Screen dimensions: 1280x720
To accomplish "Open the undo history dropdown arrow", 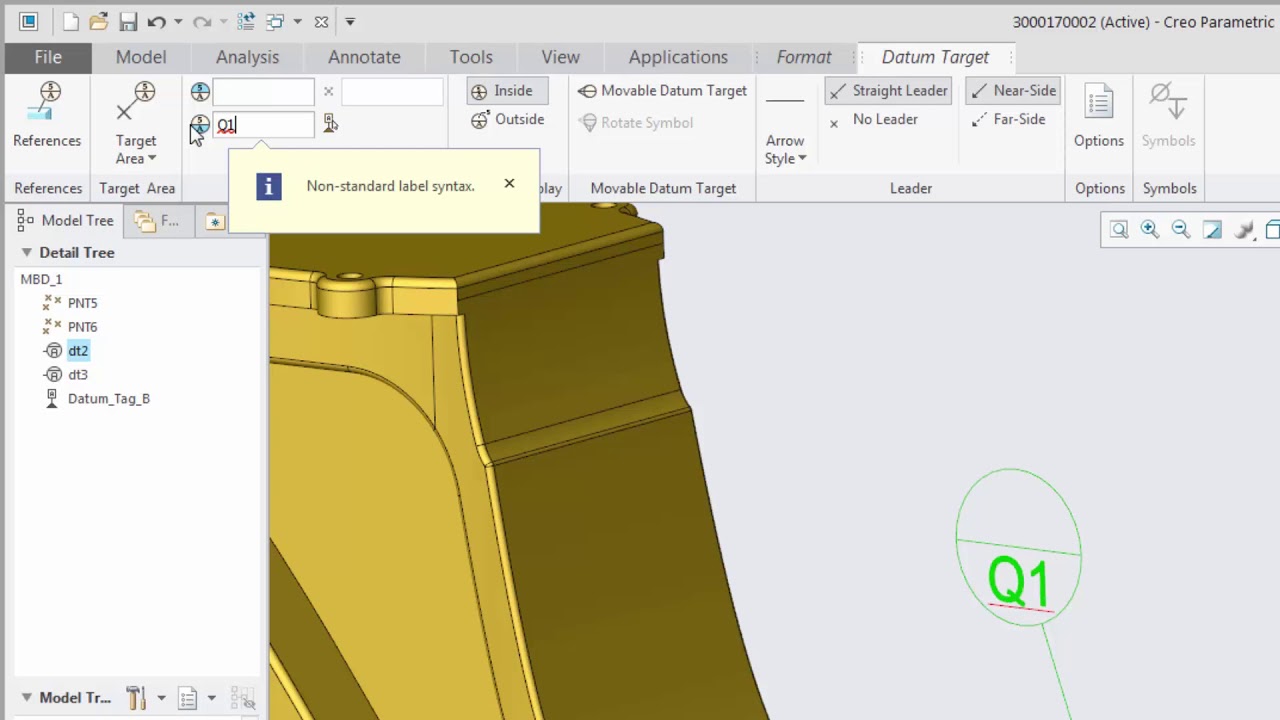I will click(x=178, y=22).
